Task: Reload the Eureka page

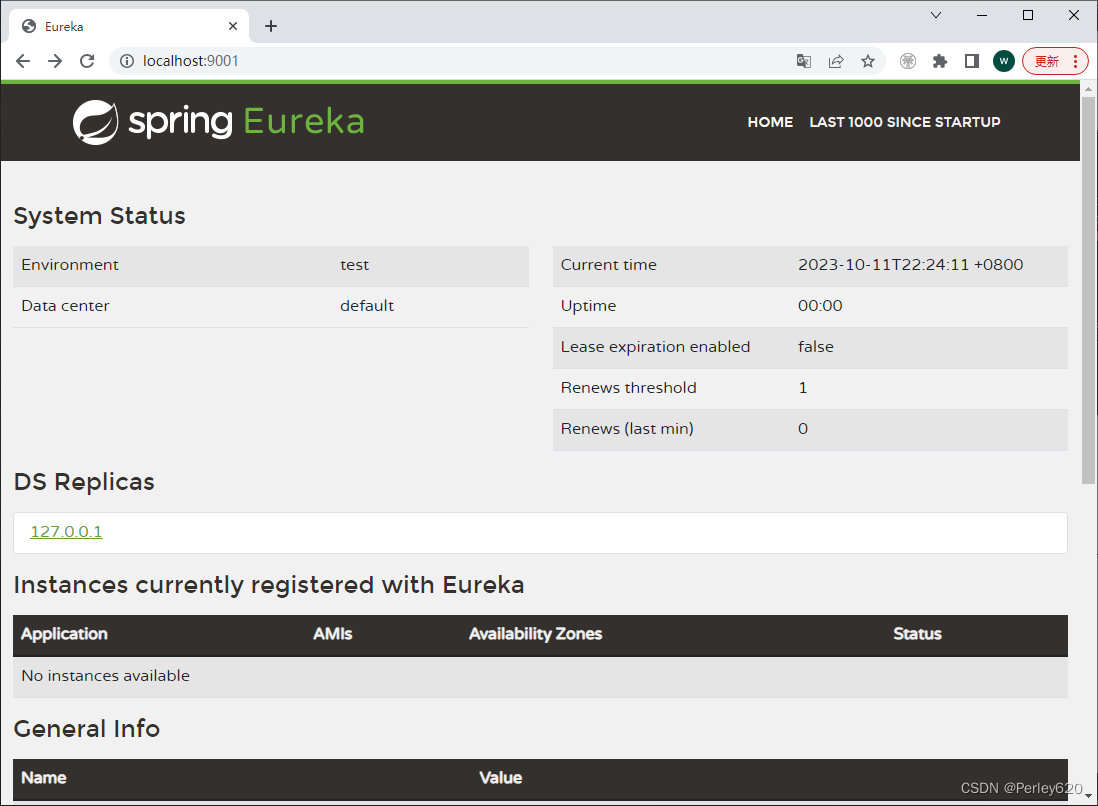Action: [87, 61]
